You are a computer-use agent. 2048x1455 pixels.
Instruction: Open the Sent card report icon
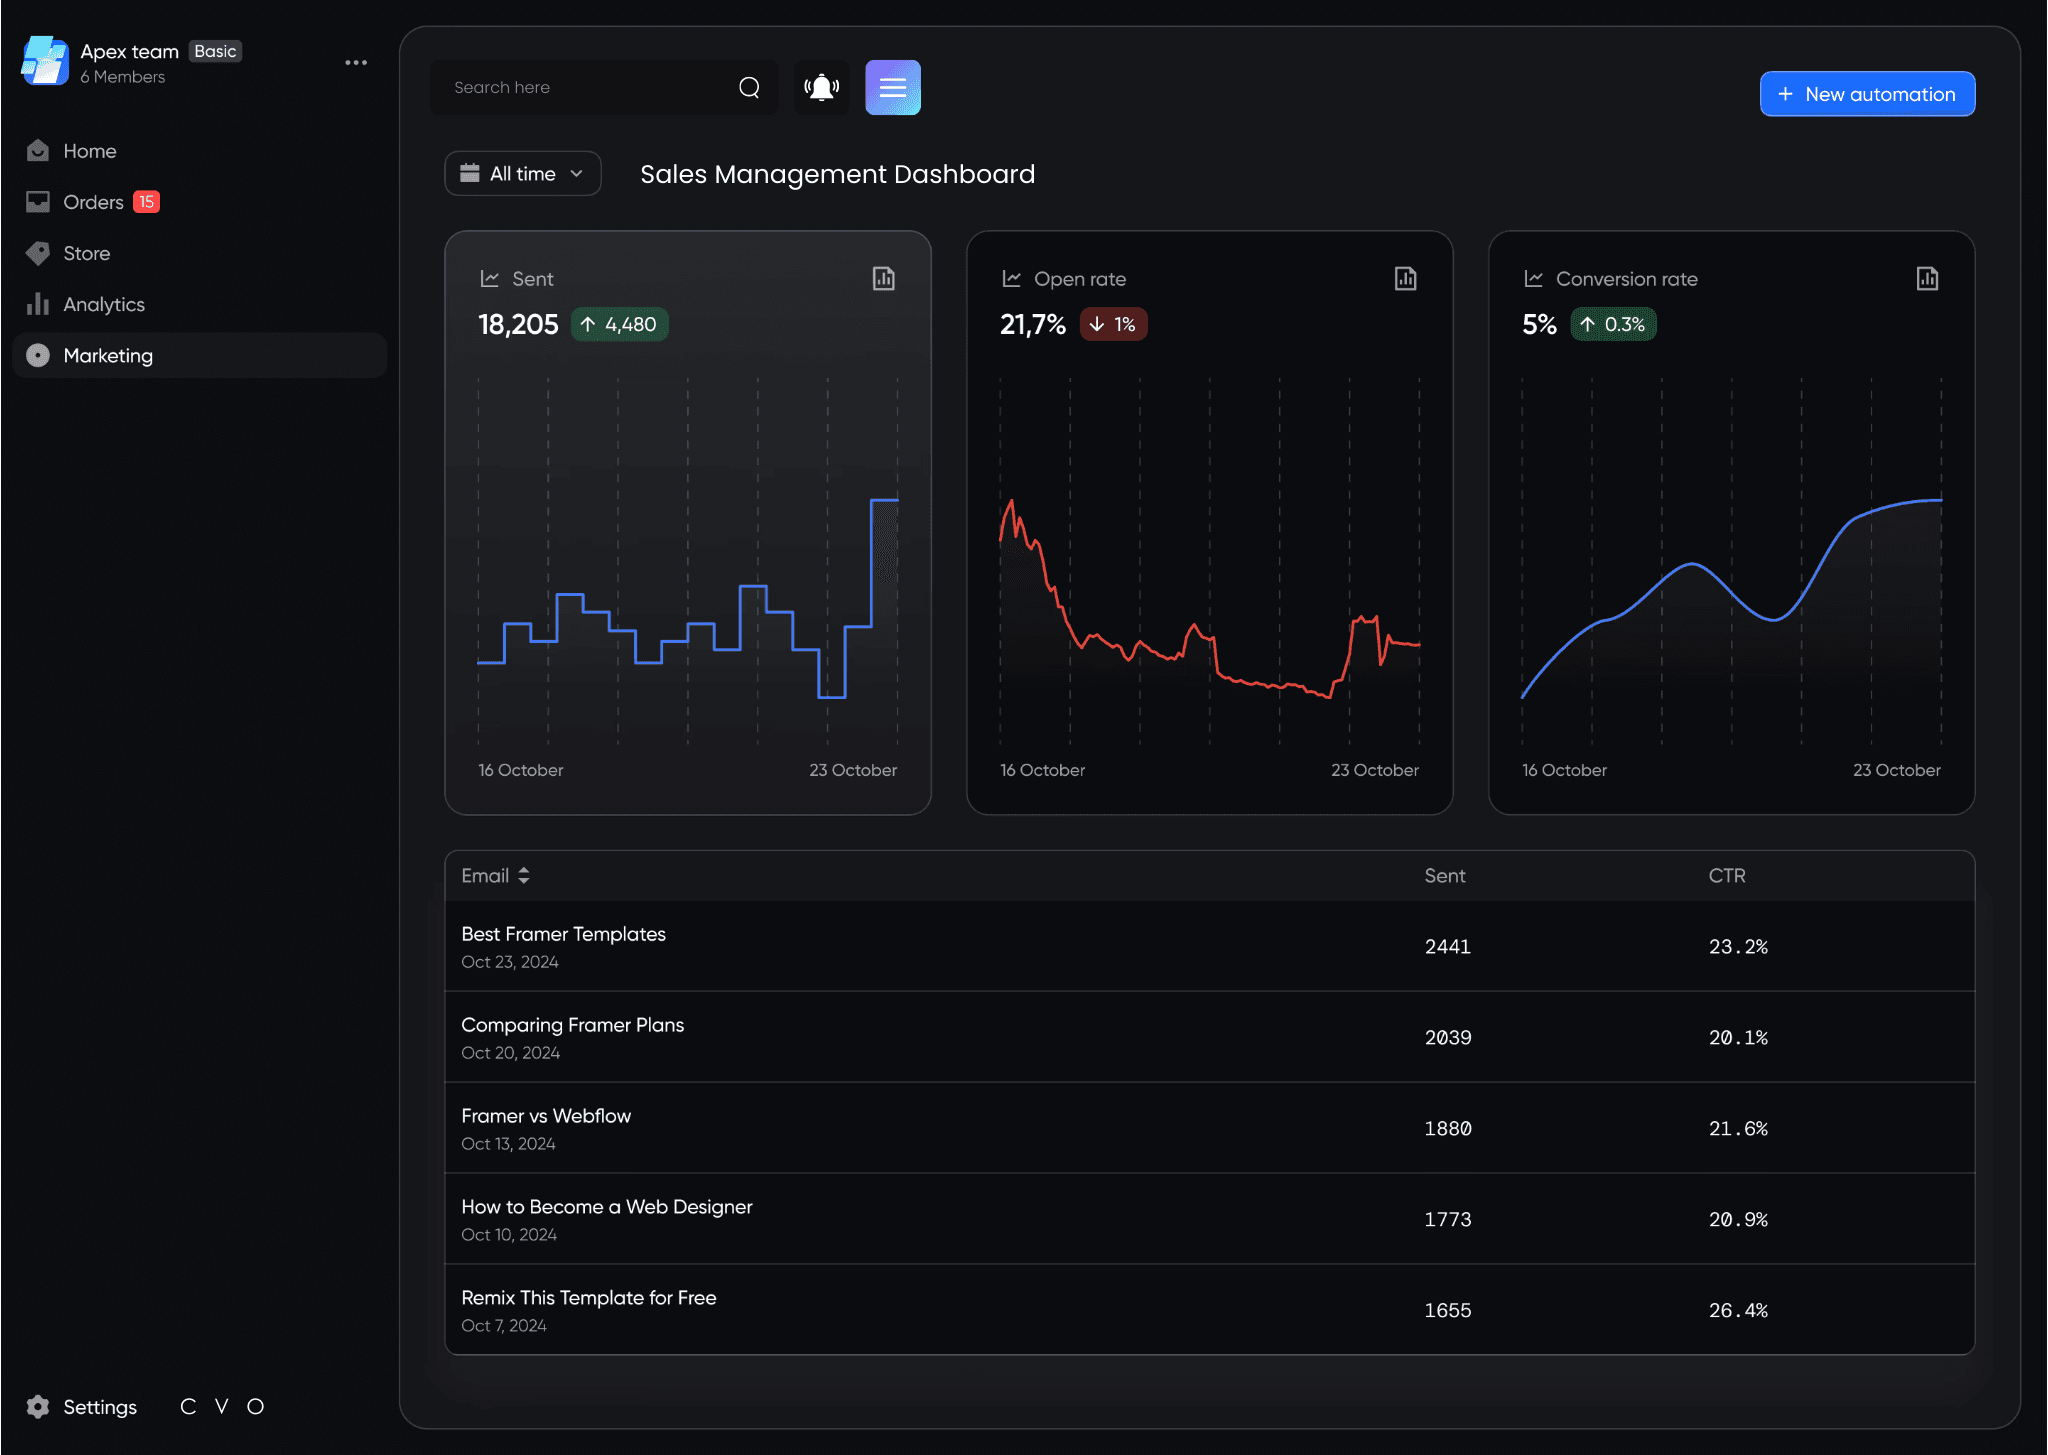(x=883, y=279)
